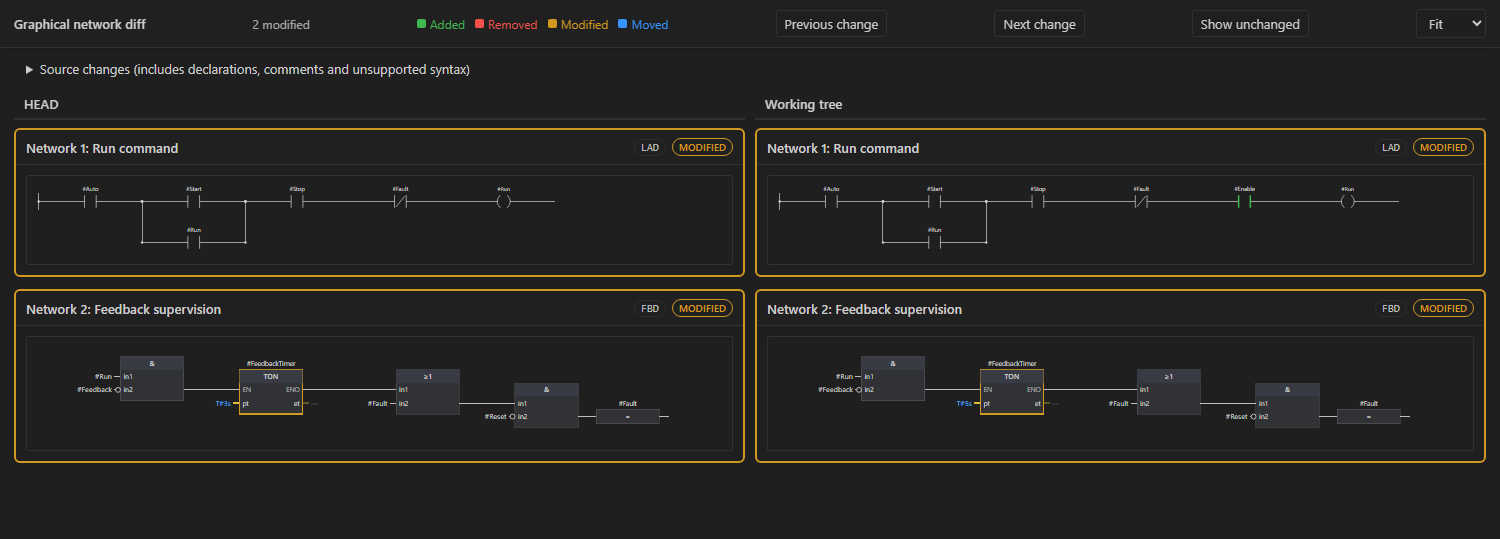
Task: Select HEAD AND block with #Reset input
Action: click(546, 405)
